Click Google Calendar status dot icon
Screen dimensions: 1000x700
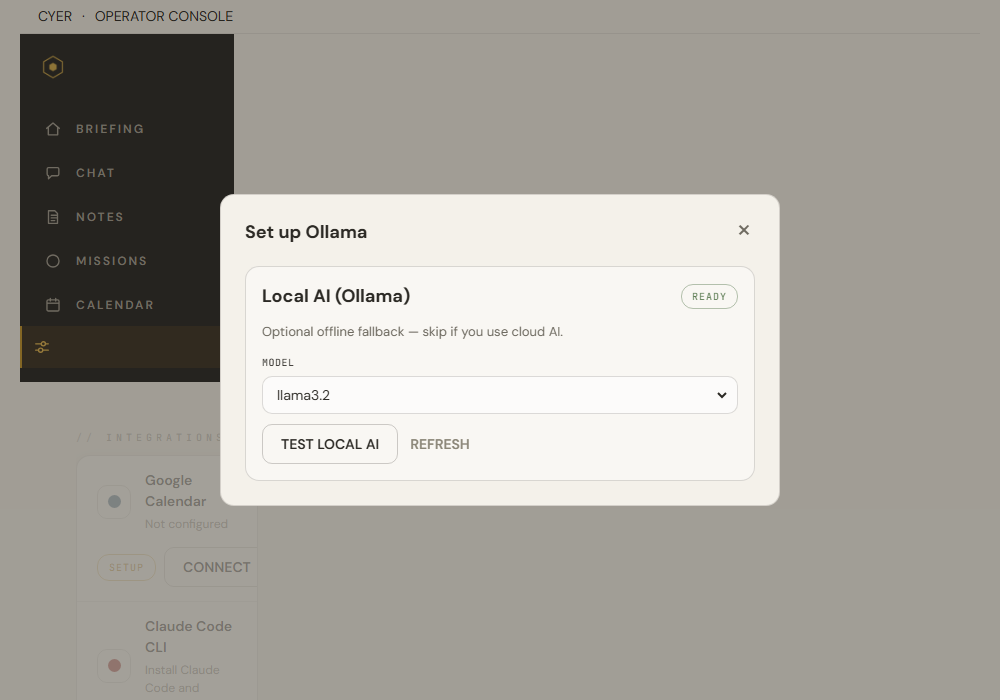pos(114,502)
